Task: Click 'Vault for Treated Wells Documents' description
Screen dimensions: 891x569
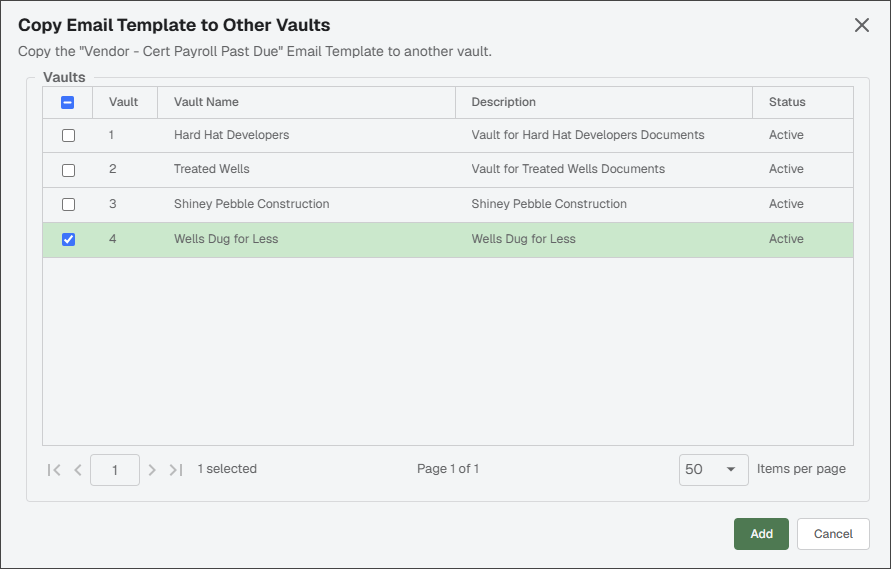Action: coord(568,169)
